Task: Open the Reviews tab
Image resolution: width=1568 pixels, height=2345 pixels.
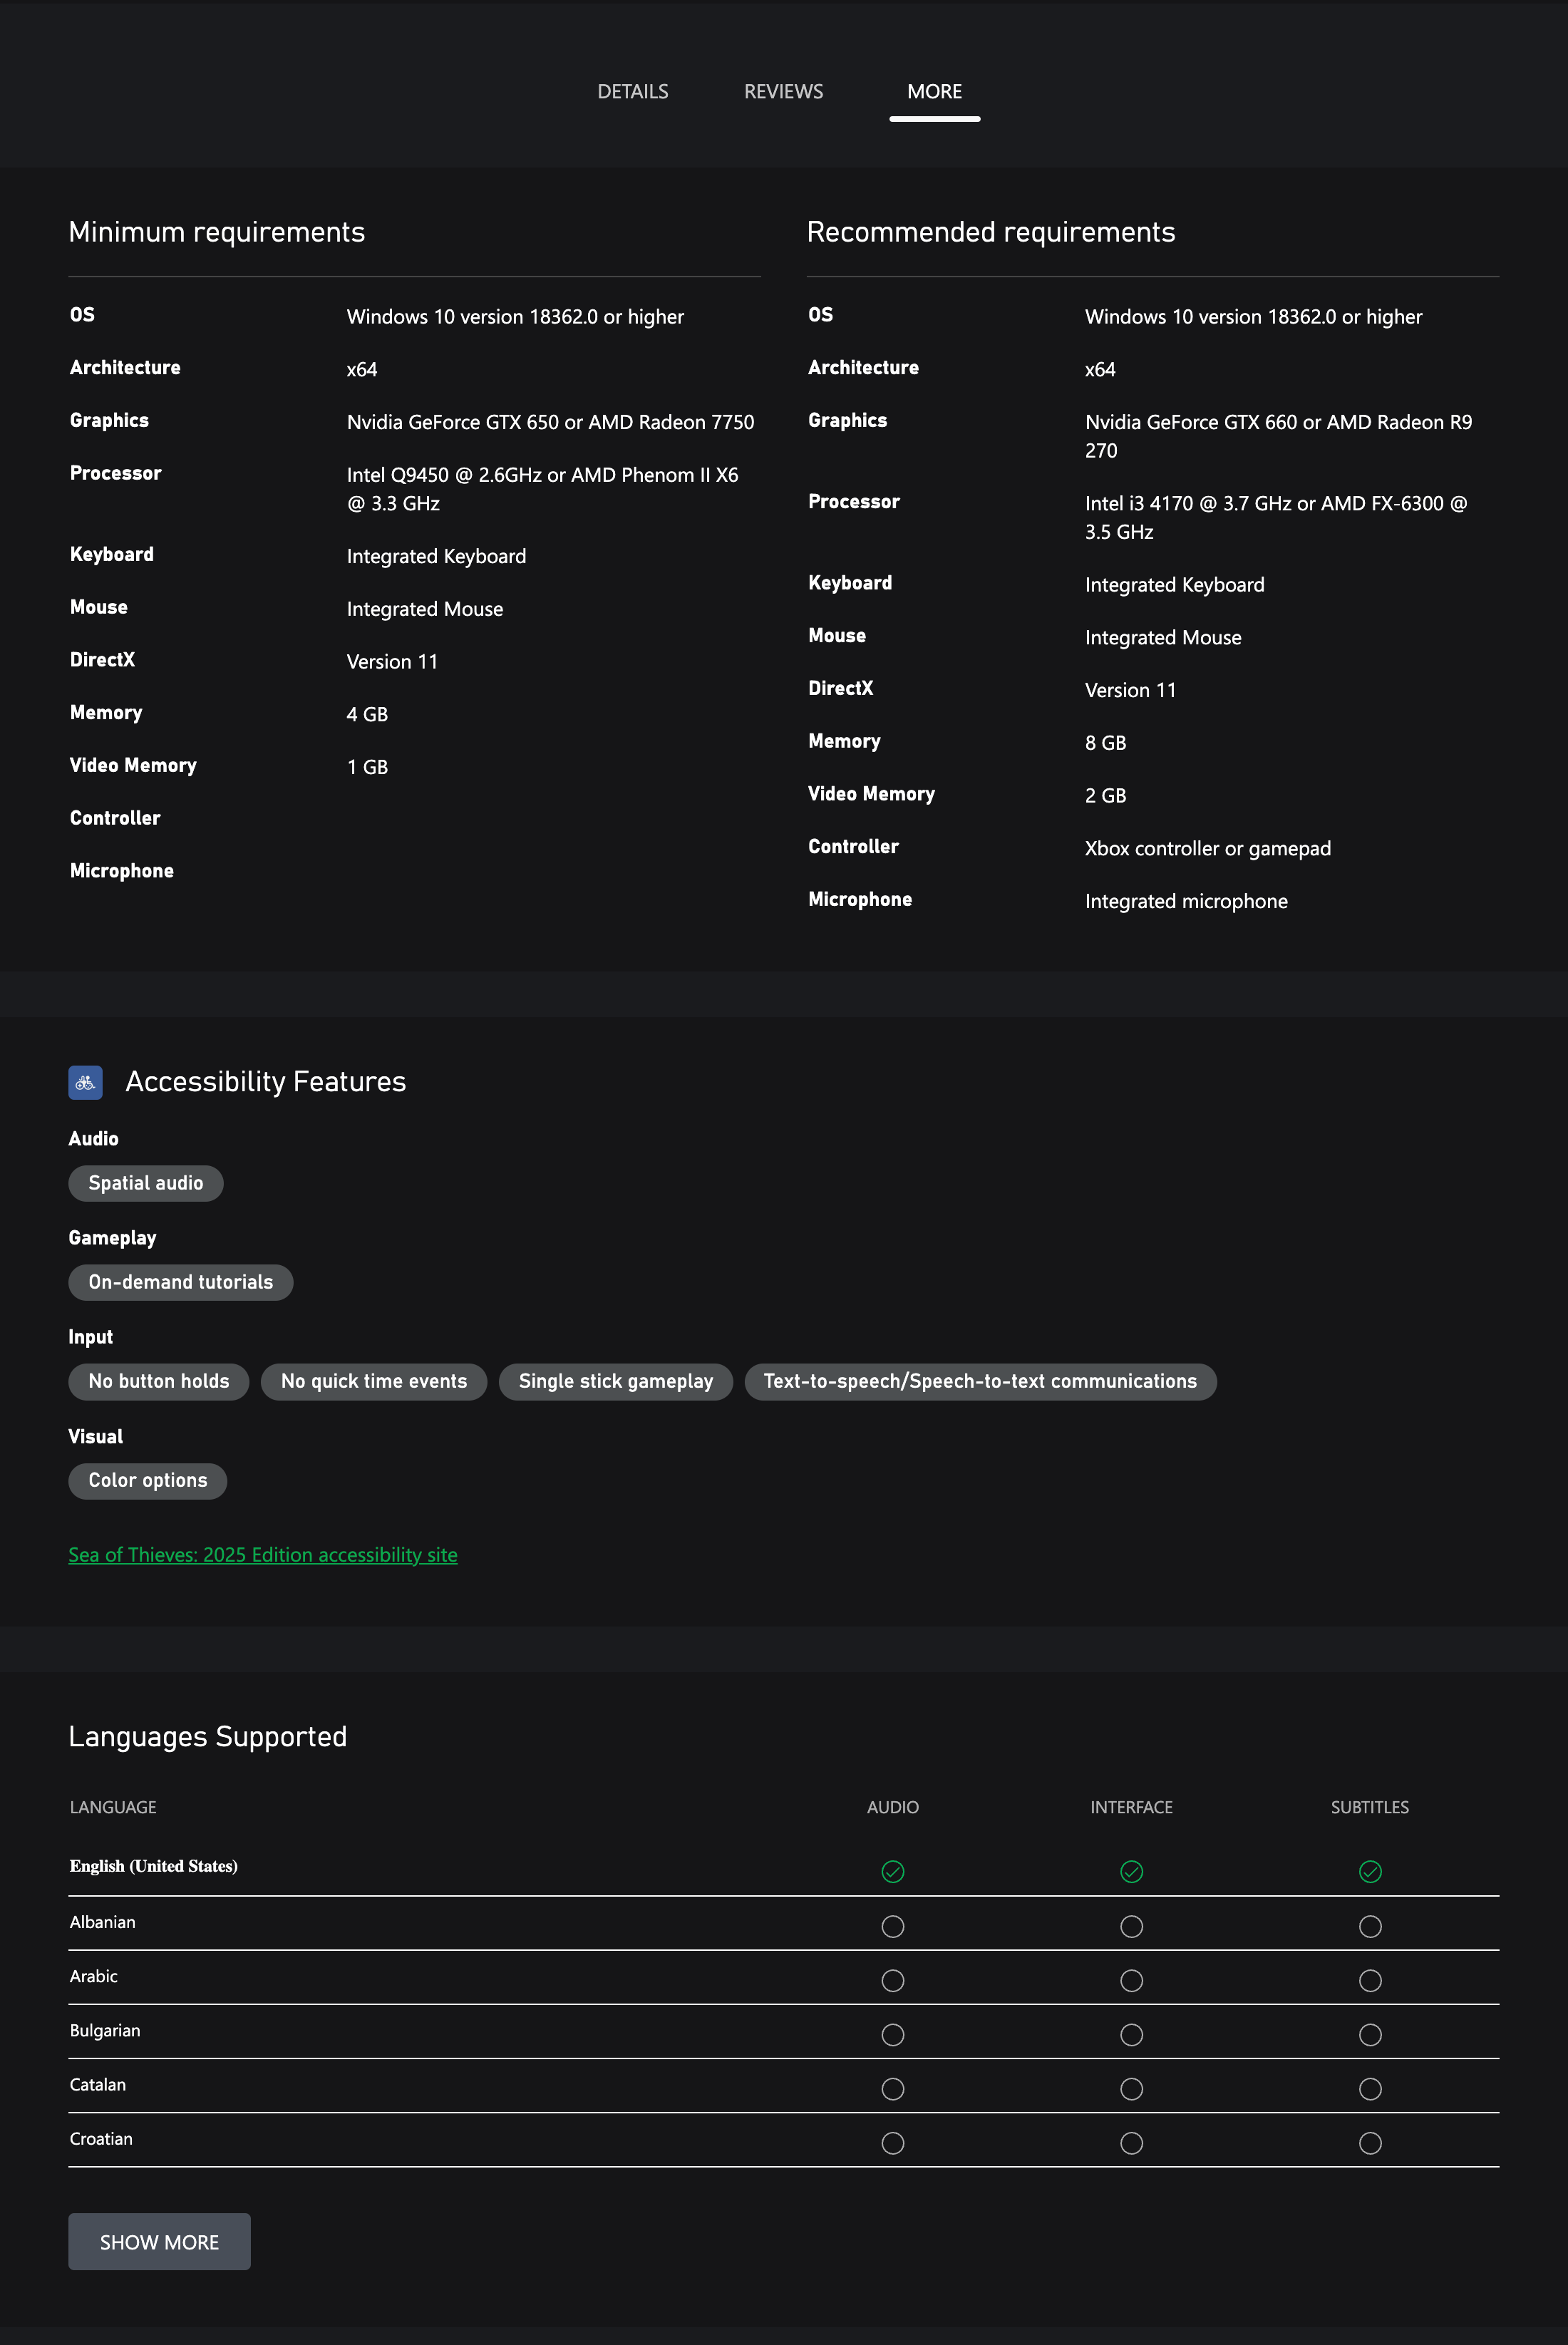Action: 783,92
